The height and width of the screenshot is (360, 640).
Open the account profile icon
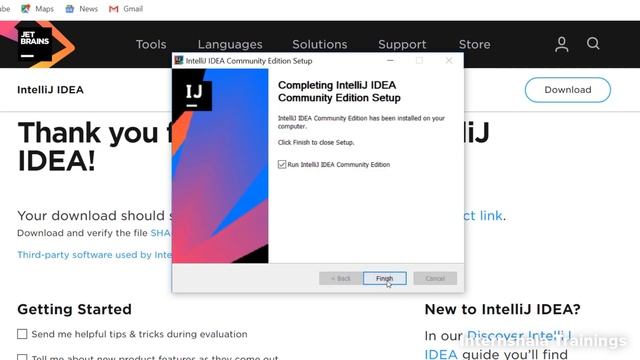coord(562,44)
